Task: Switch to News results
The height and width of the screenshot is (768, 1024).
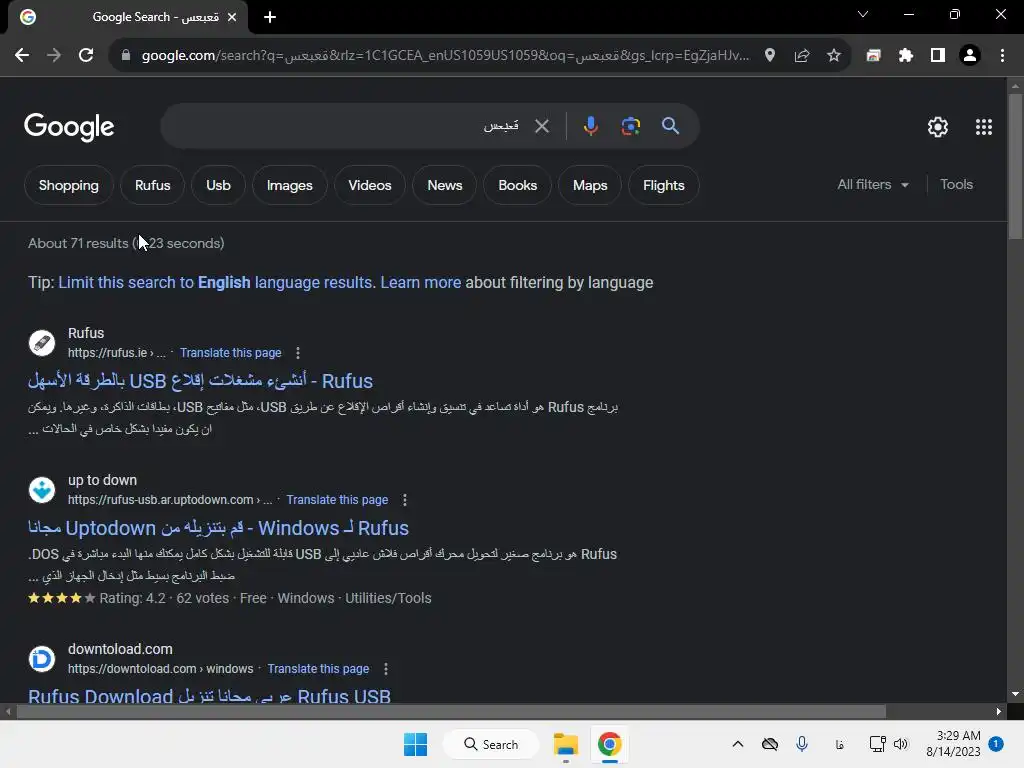Action: pyautogui.click(x=445, y=185)
